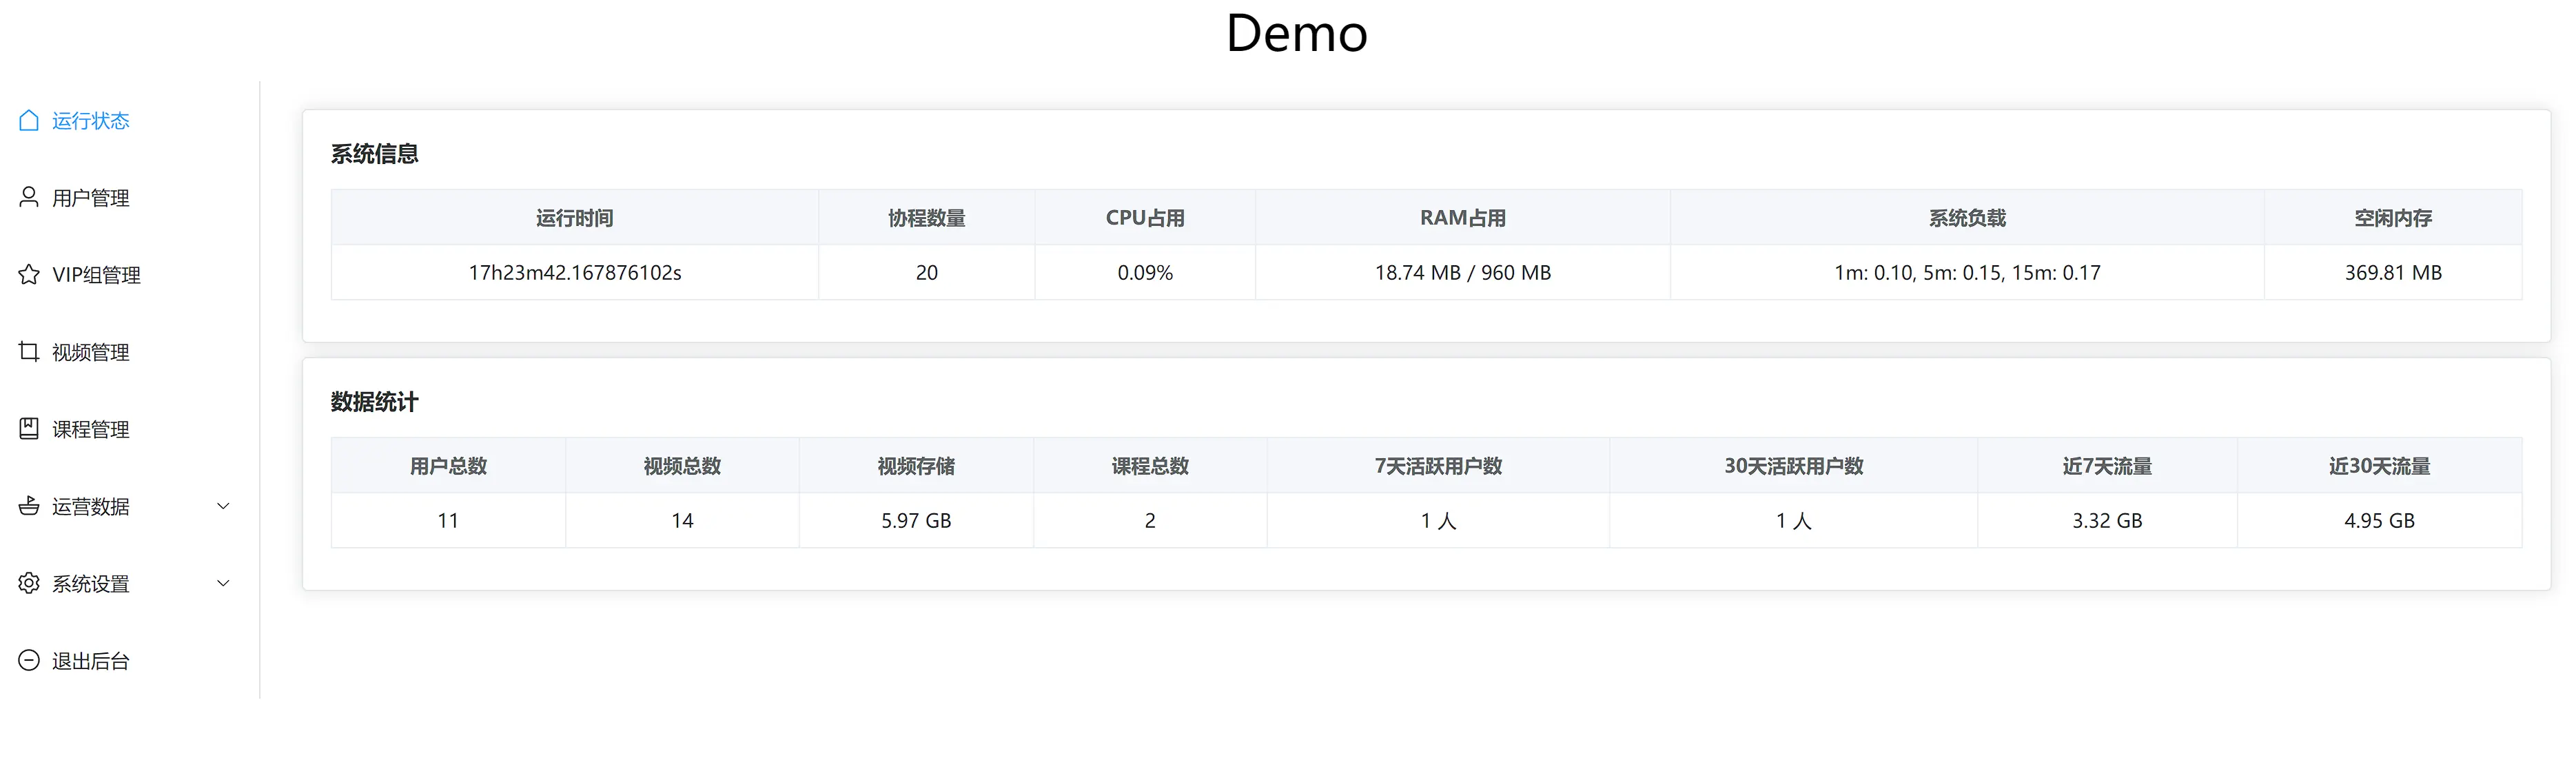Click the minus-circle icon beside 退出后台
The image size is (2576, 782).
29,660
